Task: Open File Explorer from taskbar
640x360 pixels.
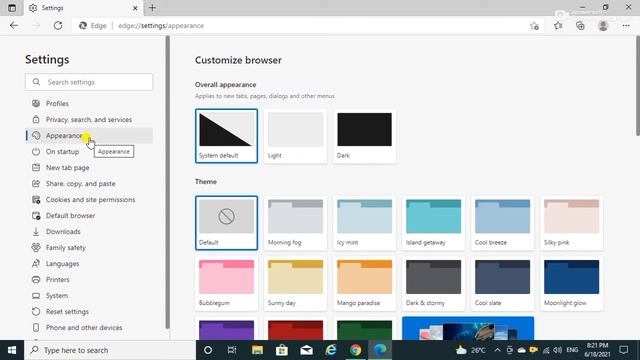Action: pos(257,350)
